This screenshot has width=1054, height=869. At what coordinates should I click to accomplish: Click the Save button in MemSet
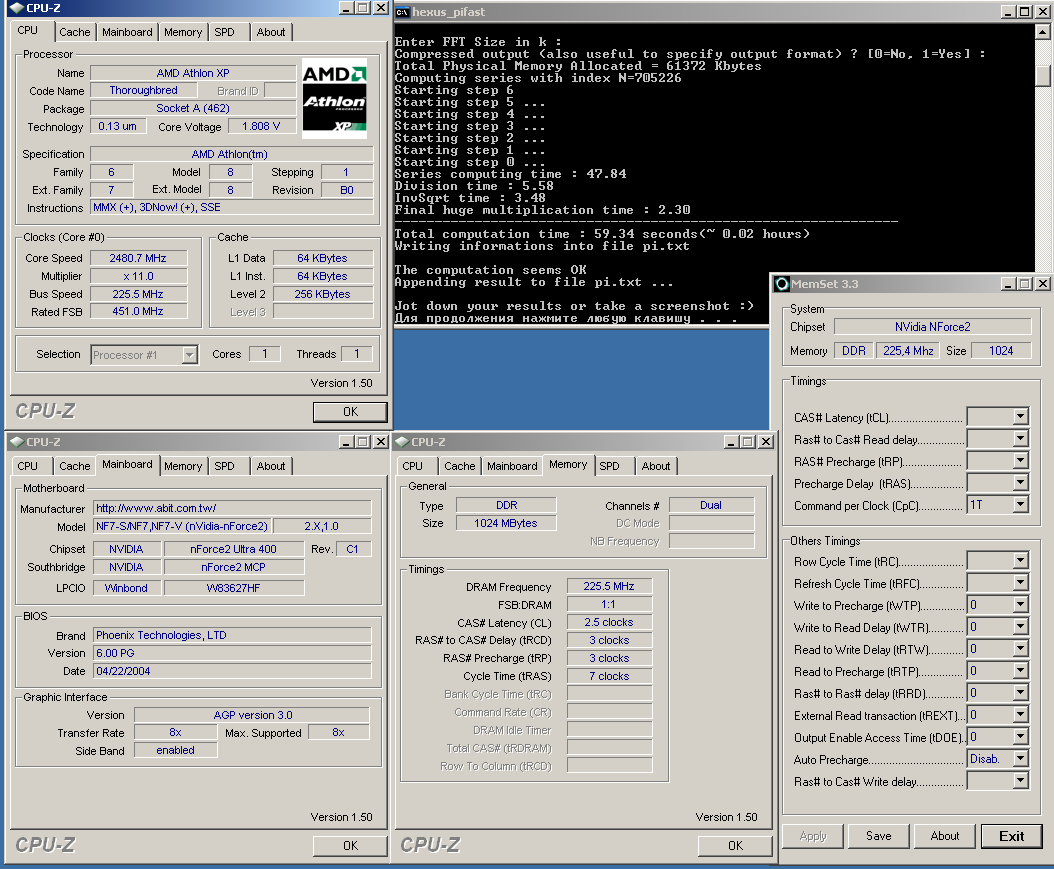(879, 836)
